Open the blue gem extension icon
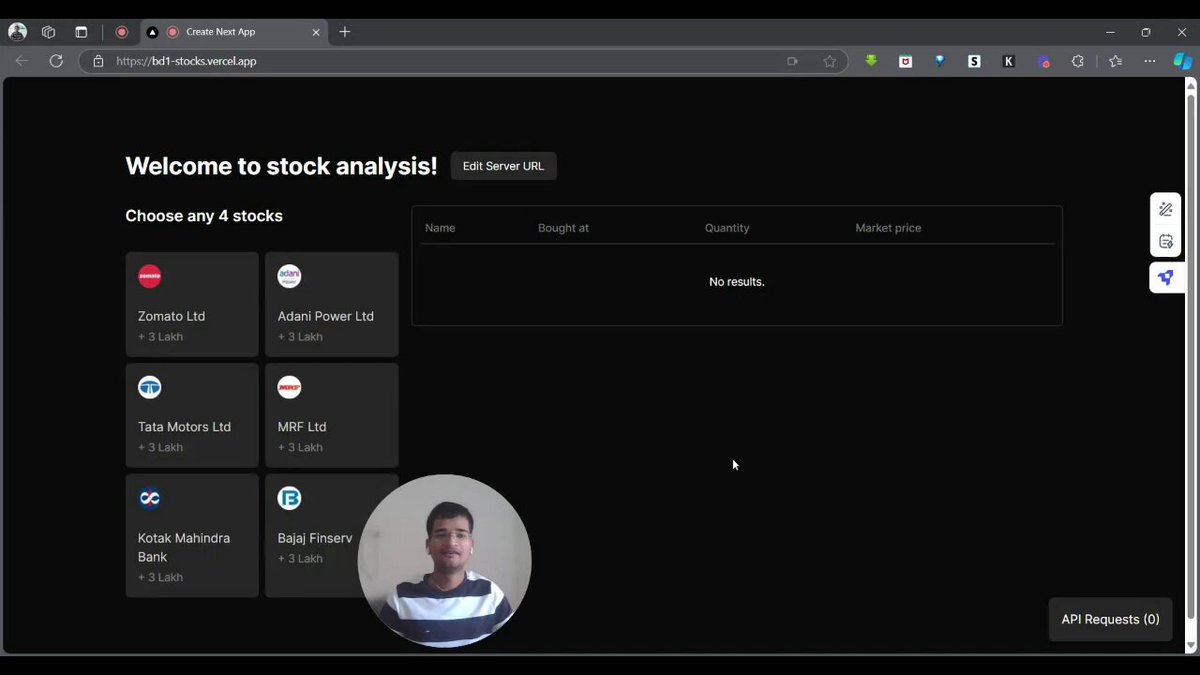Image resolution: width=1200 pixels, height=675 pixels. point(940,61)
